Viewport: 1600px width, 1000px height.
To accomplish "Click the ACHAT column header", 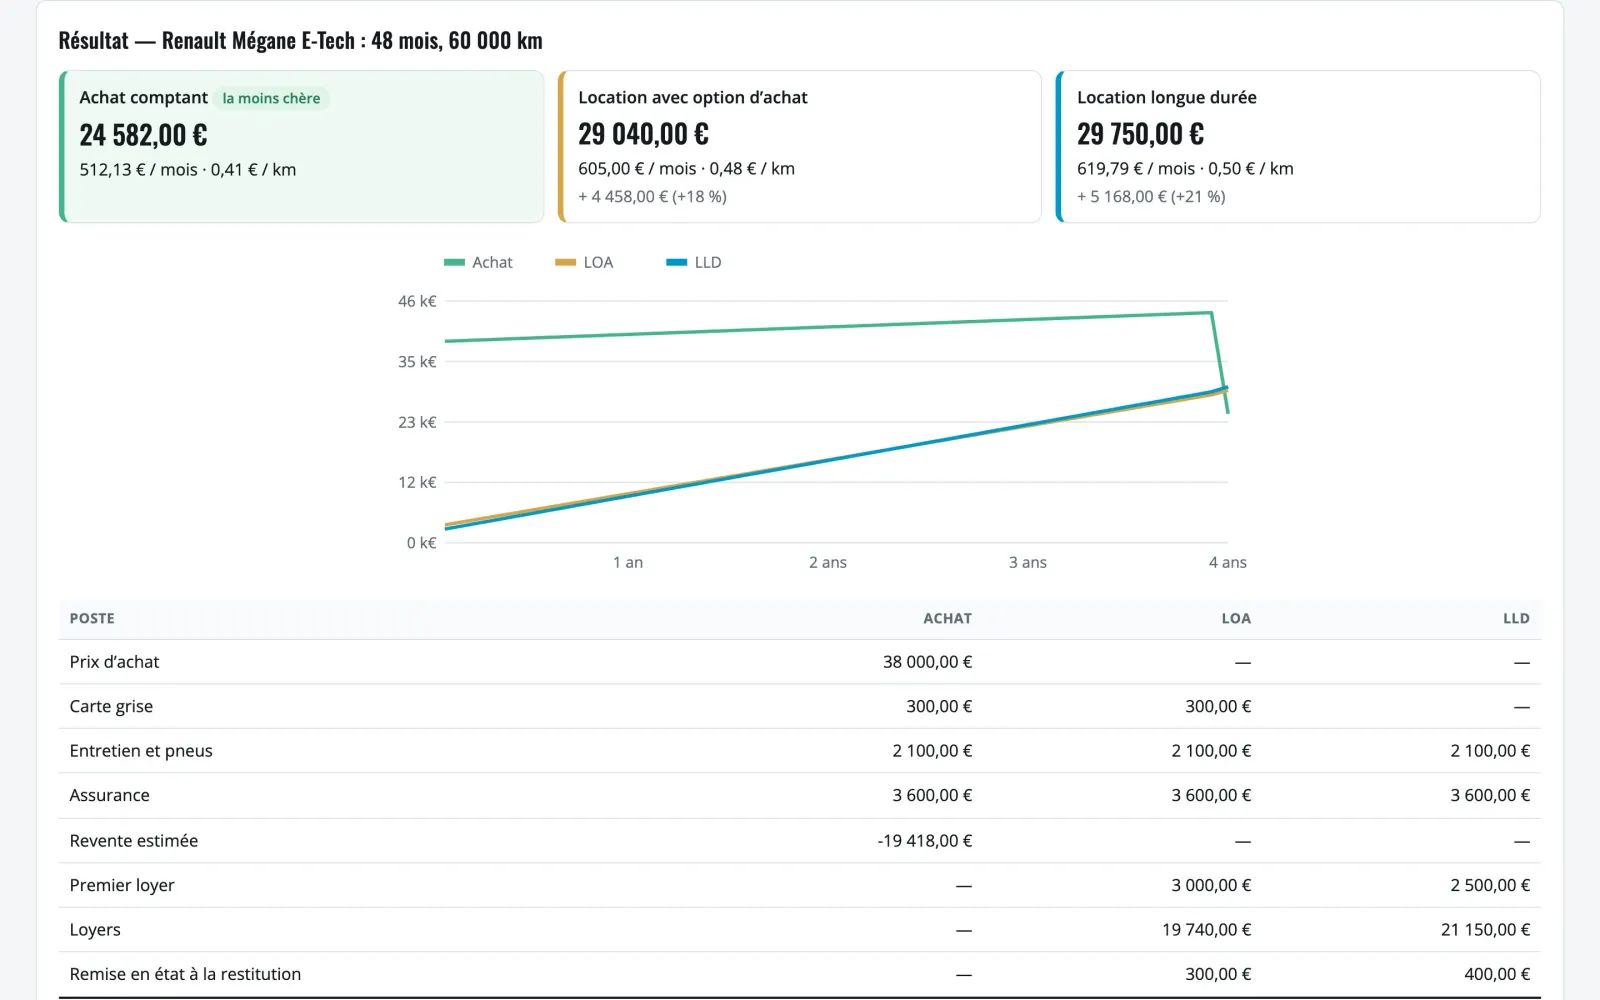I will (947, 618).
